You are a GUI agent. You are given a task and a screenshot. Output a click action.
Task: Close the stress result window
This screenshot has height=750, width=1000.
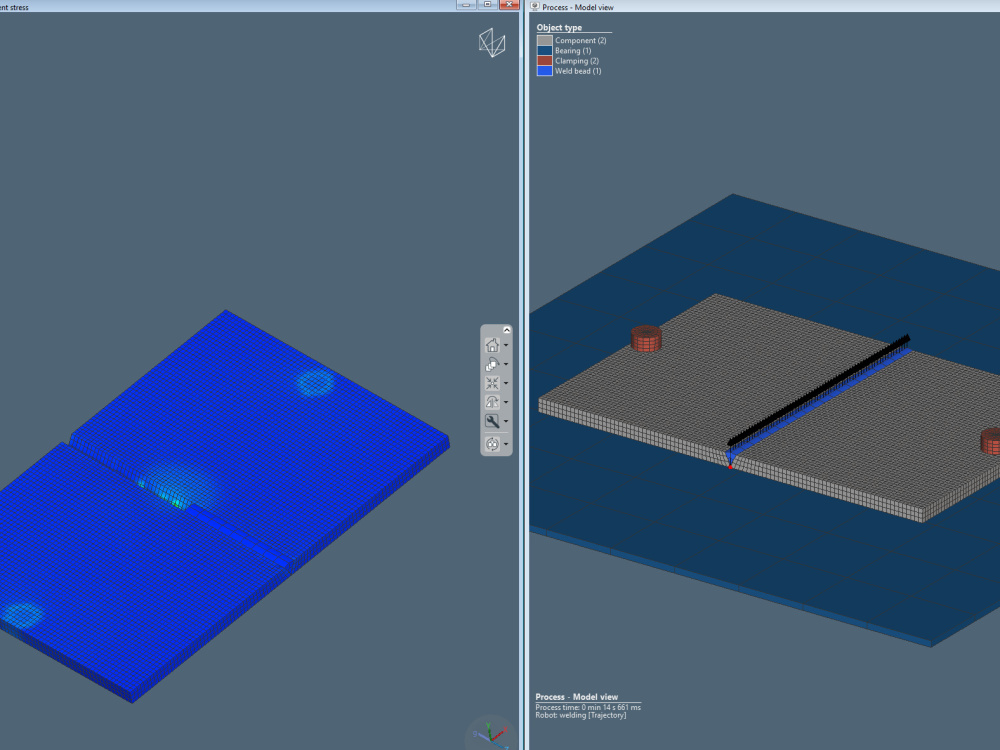[509, 4]
